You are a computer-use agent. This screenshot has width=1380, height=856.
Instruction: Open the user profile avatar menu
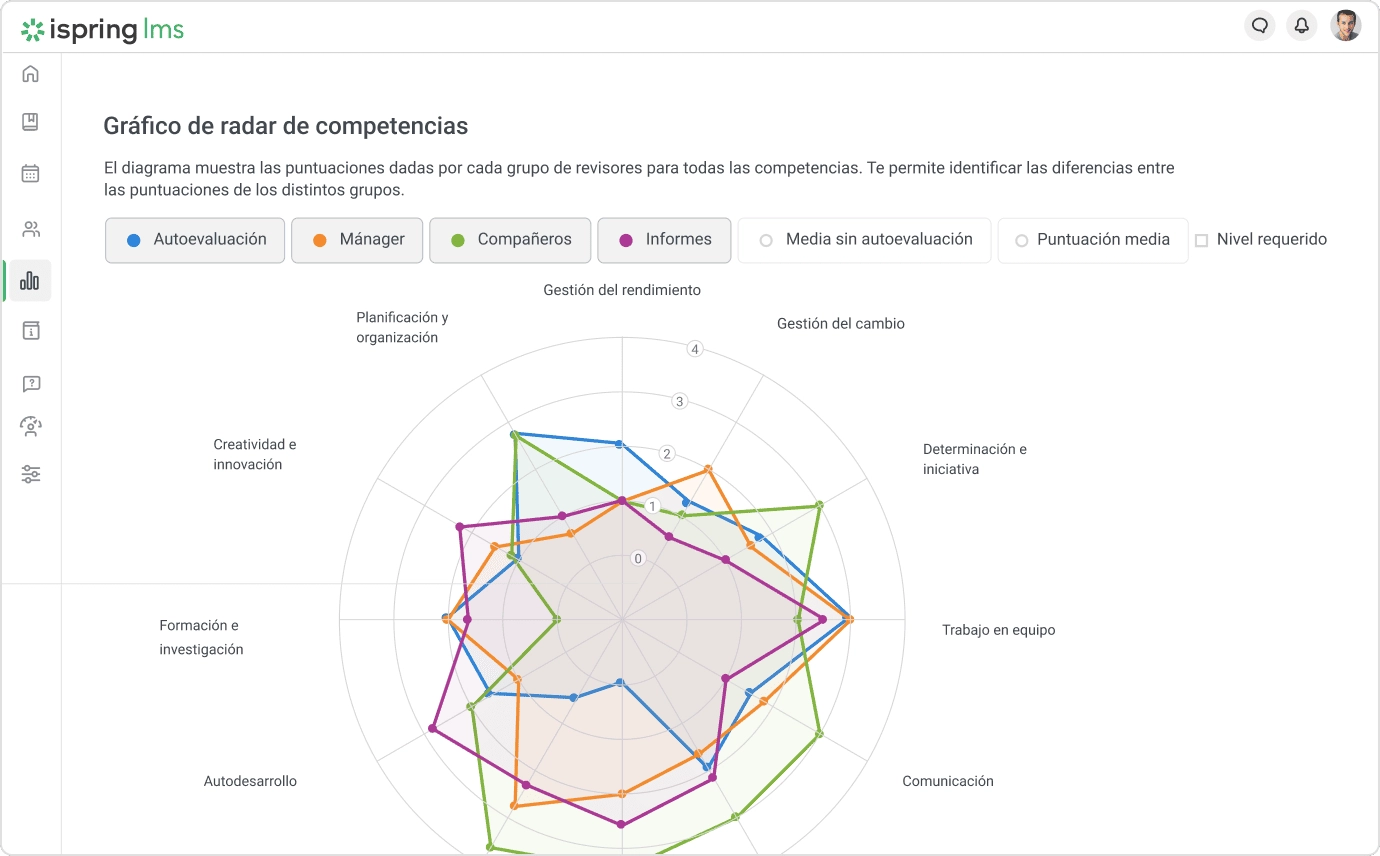click(x=1346, y=25)
